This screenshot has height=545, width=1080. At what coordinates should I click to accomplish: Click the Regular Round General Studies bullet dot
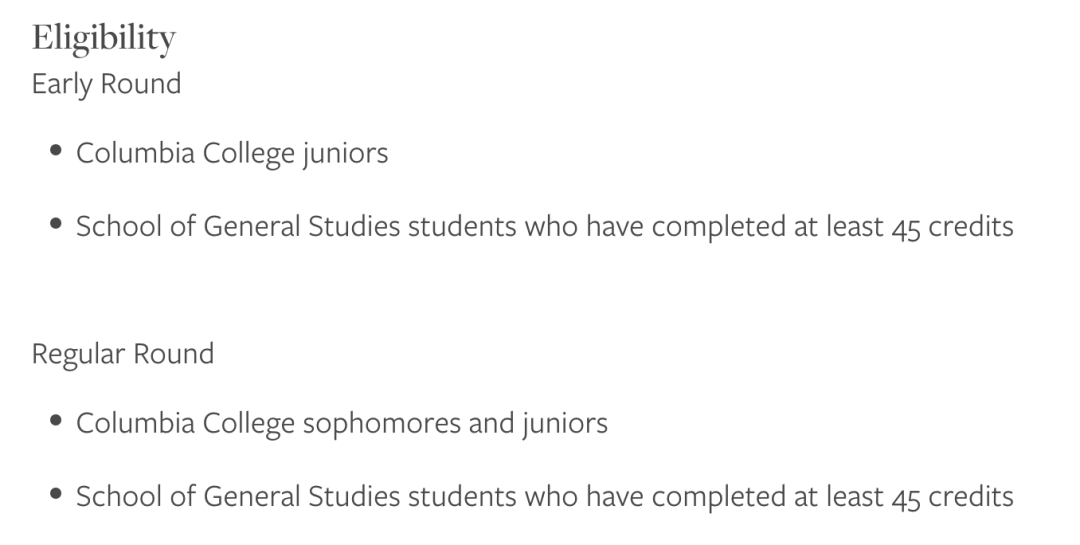pos(56,494)
